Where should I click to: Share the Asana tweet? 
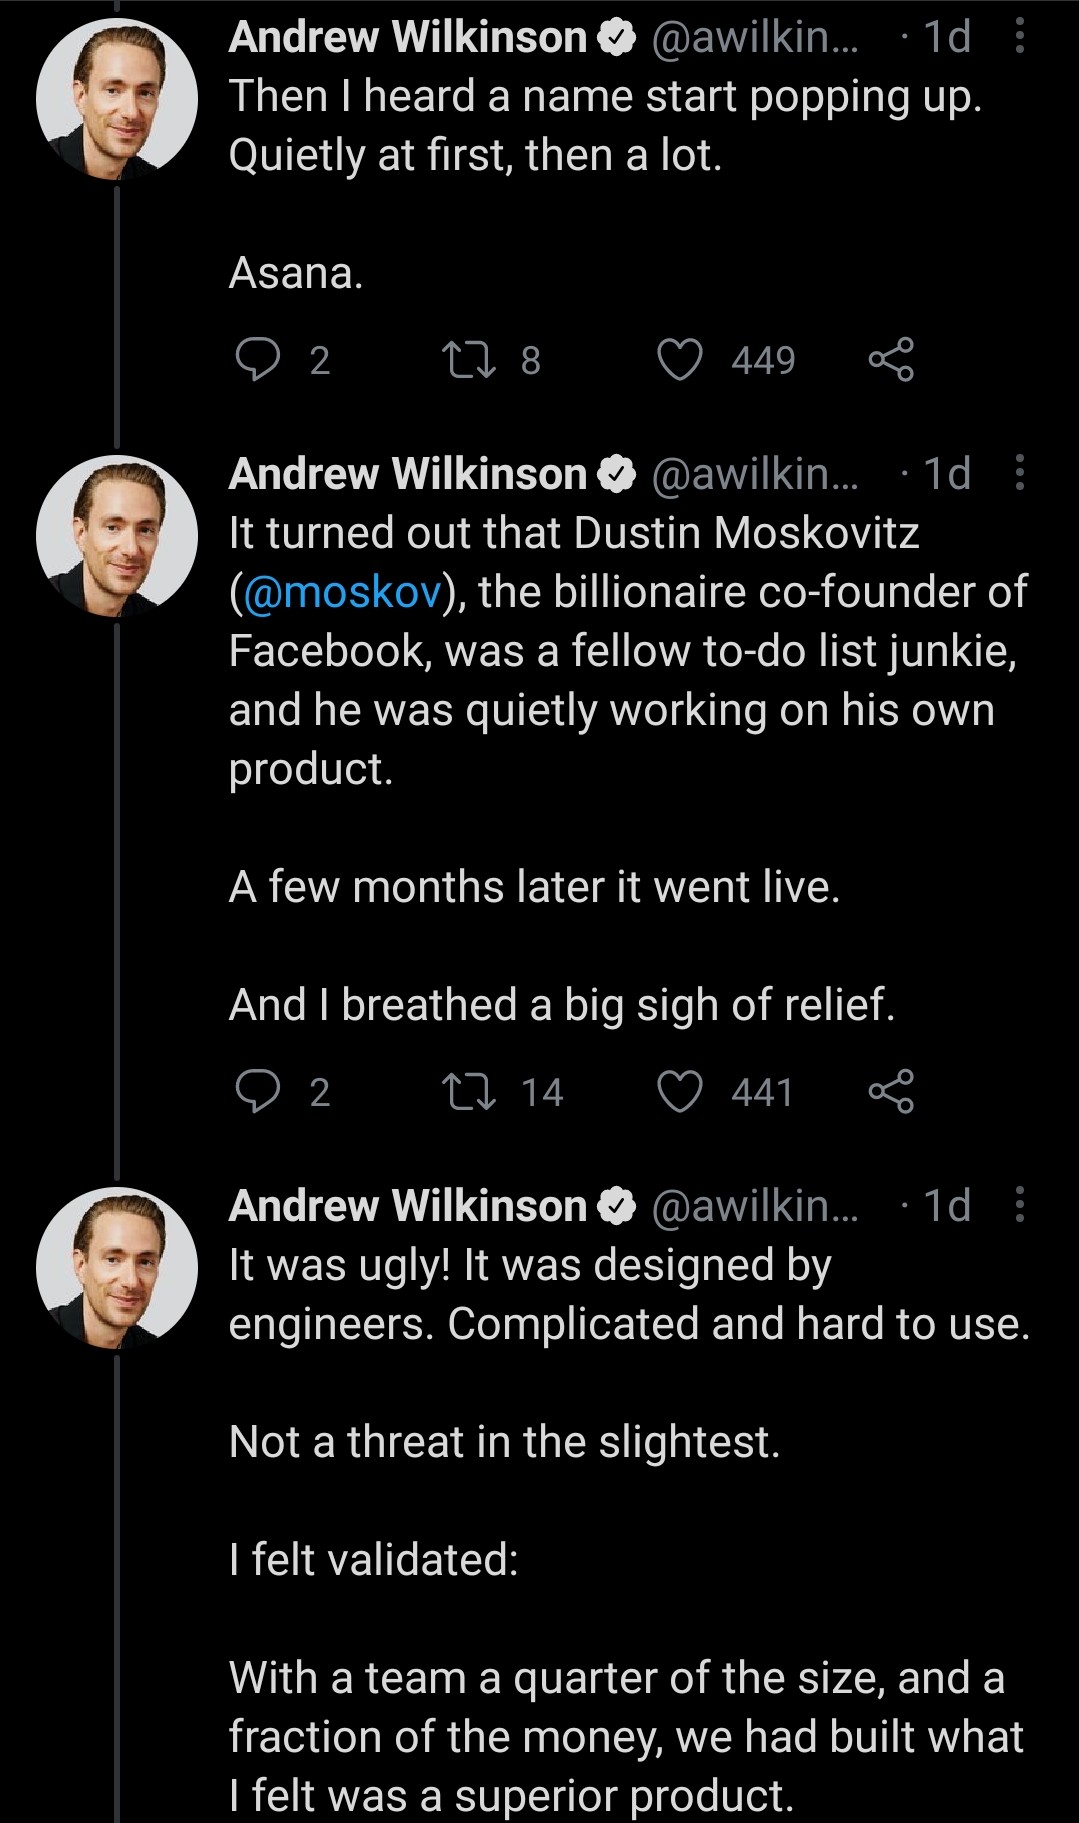coord(891,360)
